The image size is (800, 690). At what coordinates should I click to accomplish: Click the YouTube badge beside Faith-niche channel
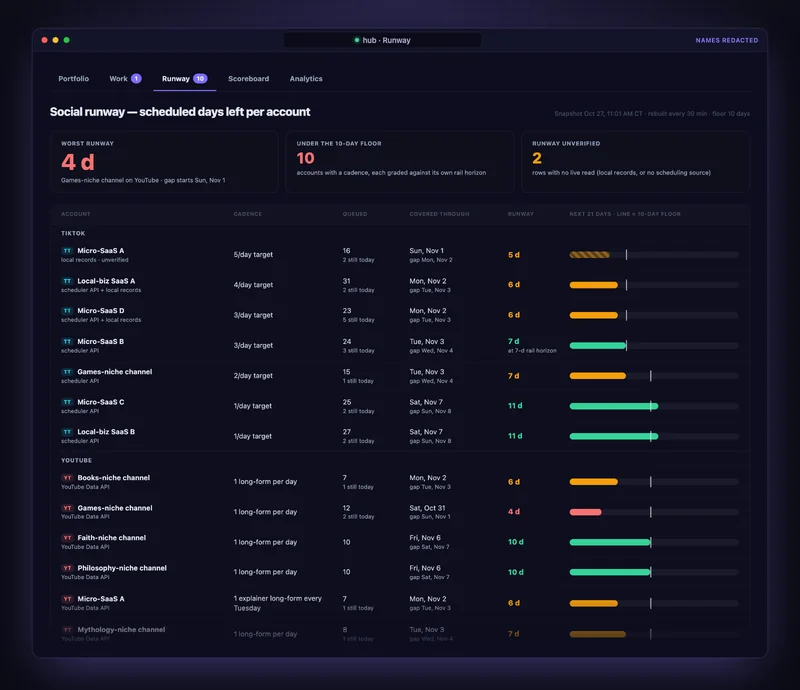[x=67, y=538]
